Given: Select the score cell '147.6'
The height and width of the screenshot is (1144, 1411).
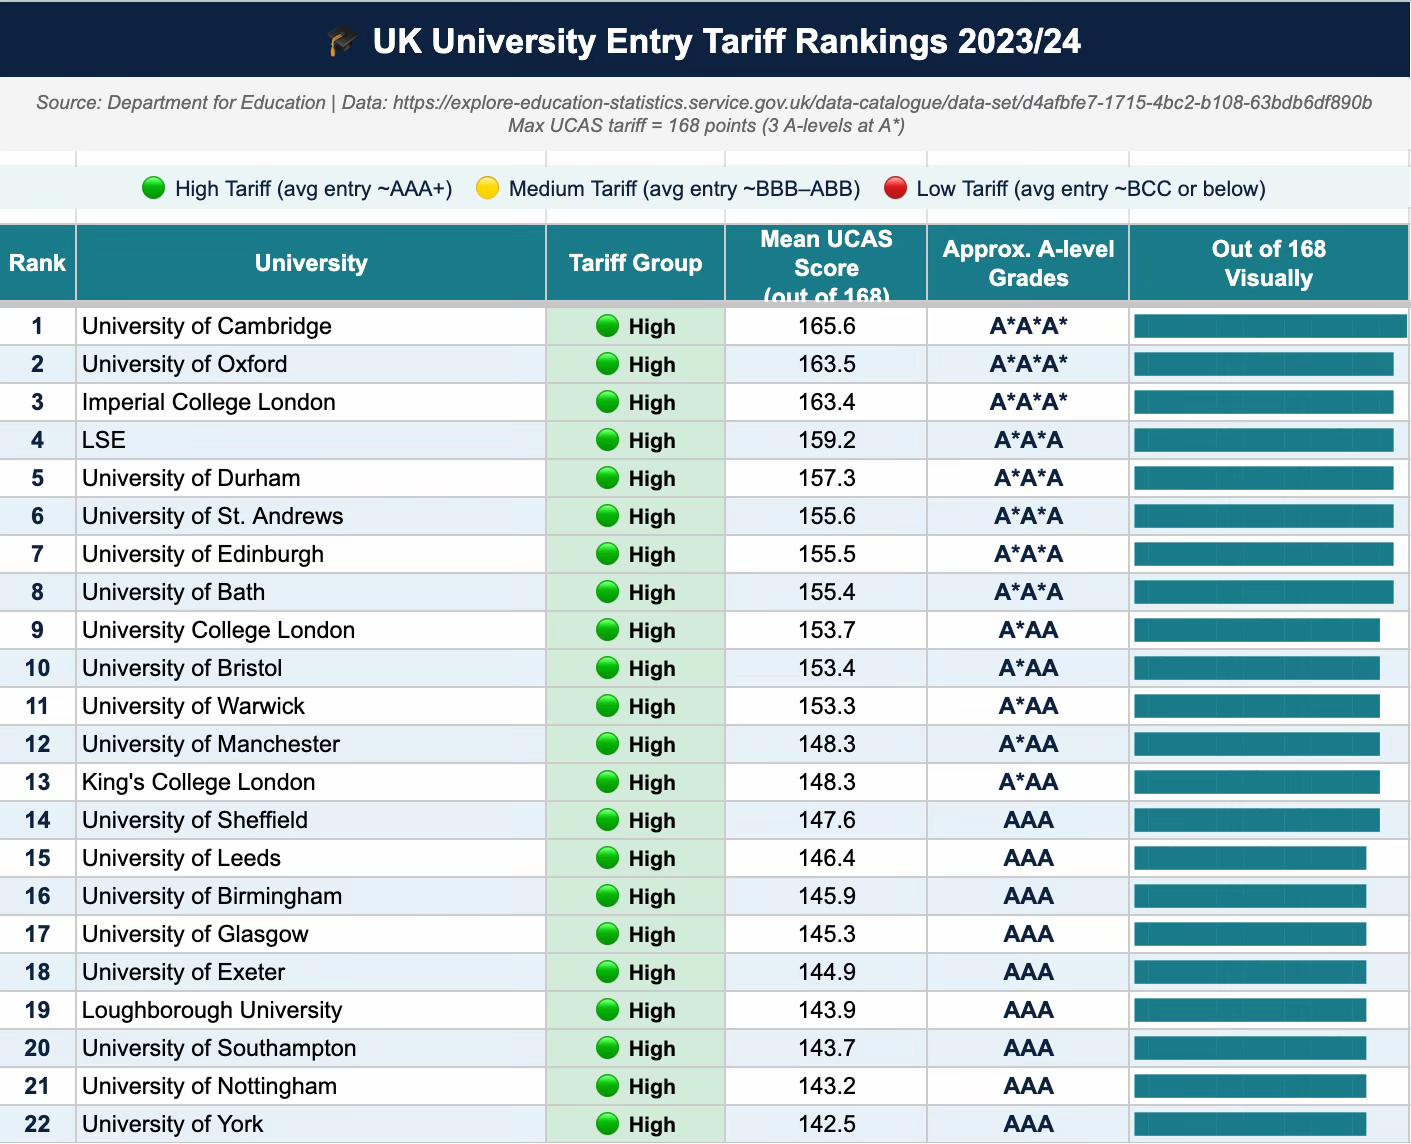Looking at the screenshot, I should [826, 820].
